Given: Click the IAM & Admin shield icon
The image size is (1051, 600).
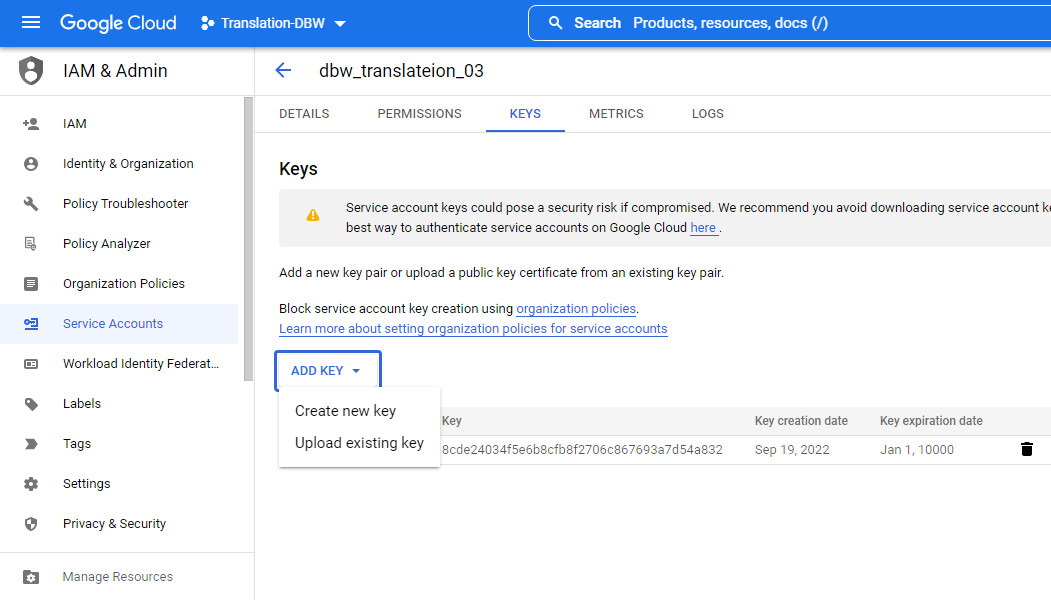Looking at the screenshot, I should (x=31, y=70).
